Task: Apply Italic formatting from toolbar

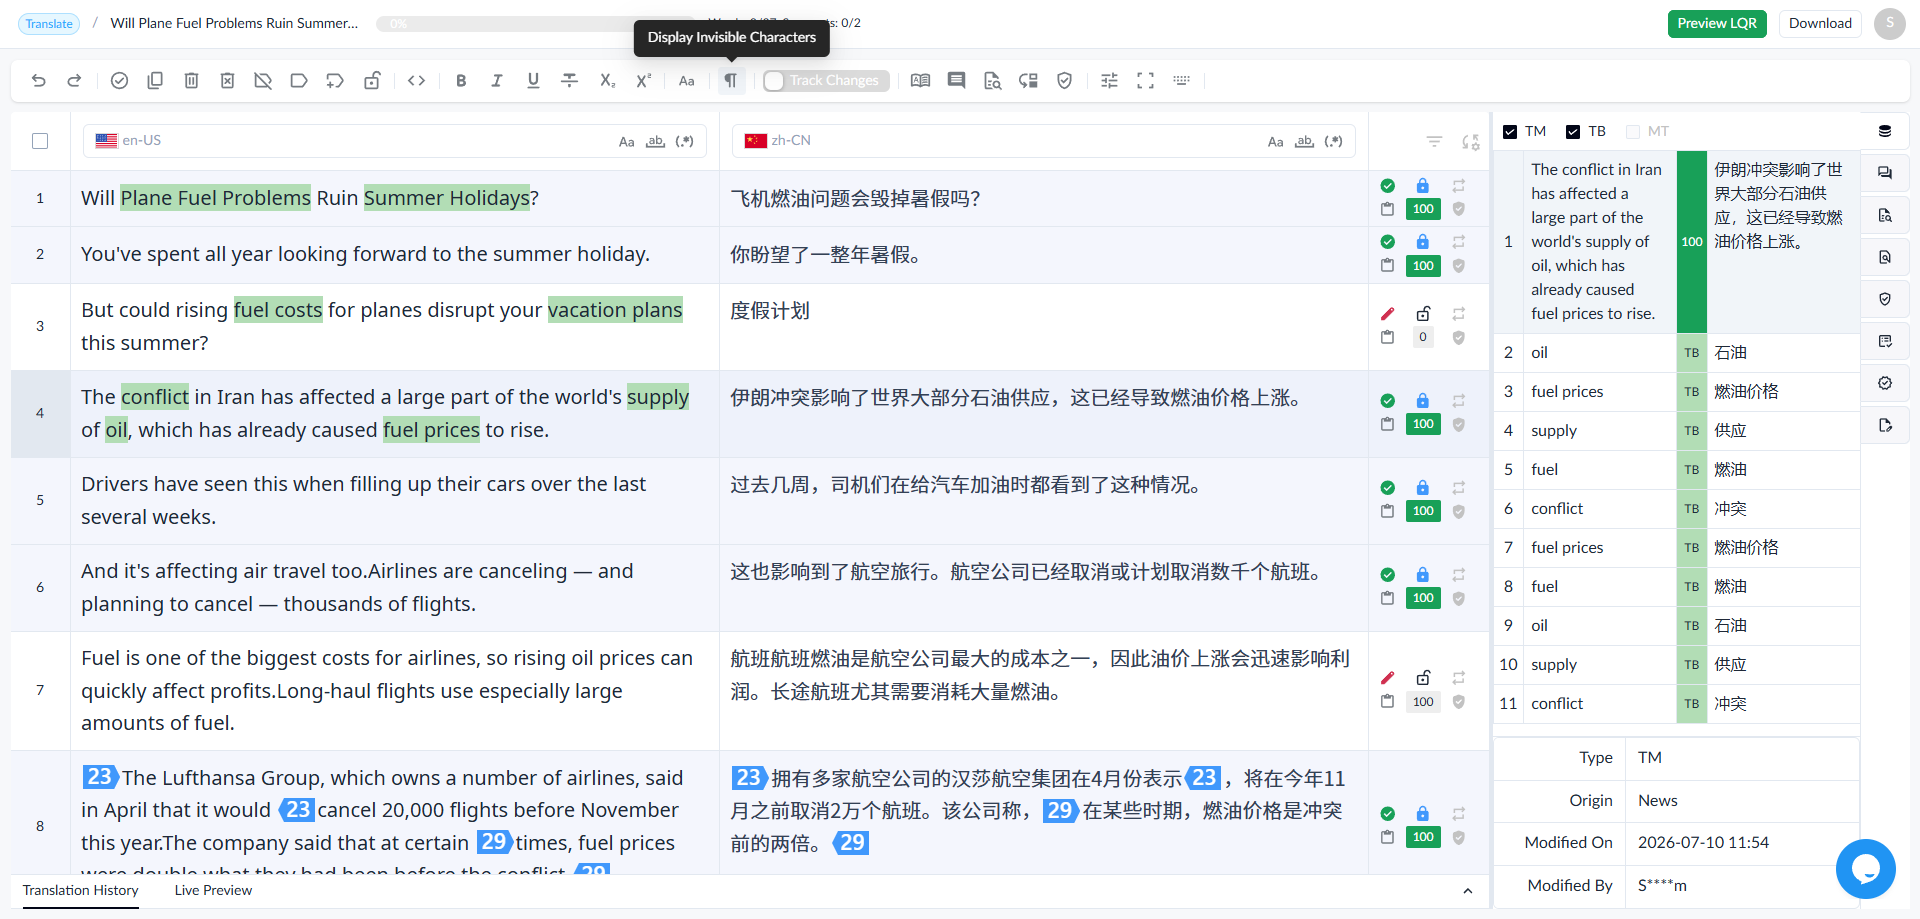Action: pyautogui.click(x=497, y=81)
